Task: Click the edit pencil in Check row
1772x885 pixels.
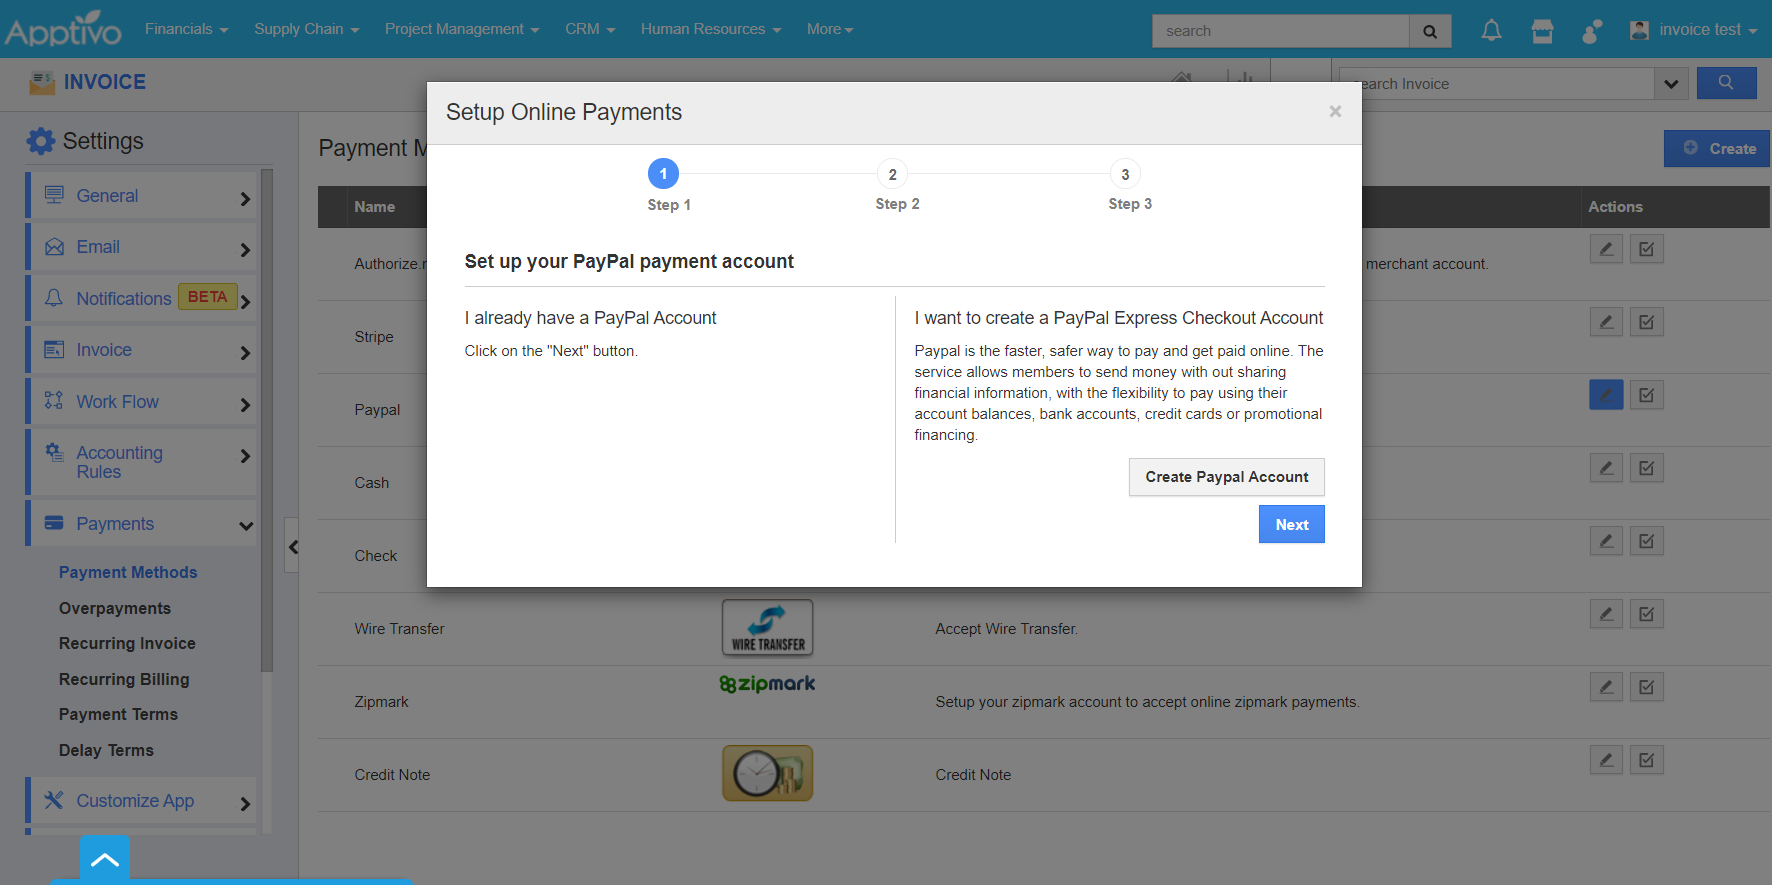Action: pyautogui.click(x=1606, y=541)
